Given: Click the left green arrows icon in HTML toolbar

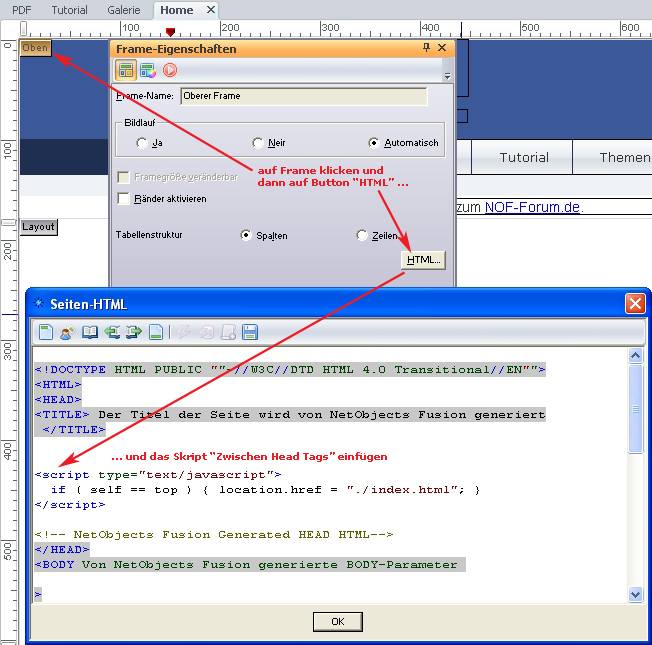Looking at the screenshot, I should 111,332.
